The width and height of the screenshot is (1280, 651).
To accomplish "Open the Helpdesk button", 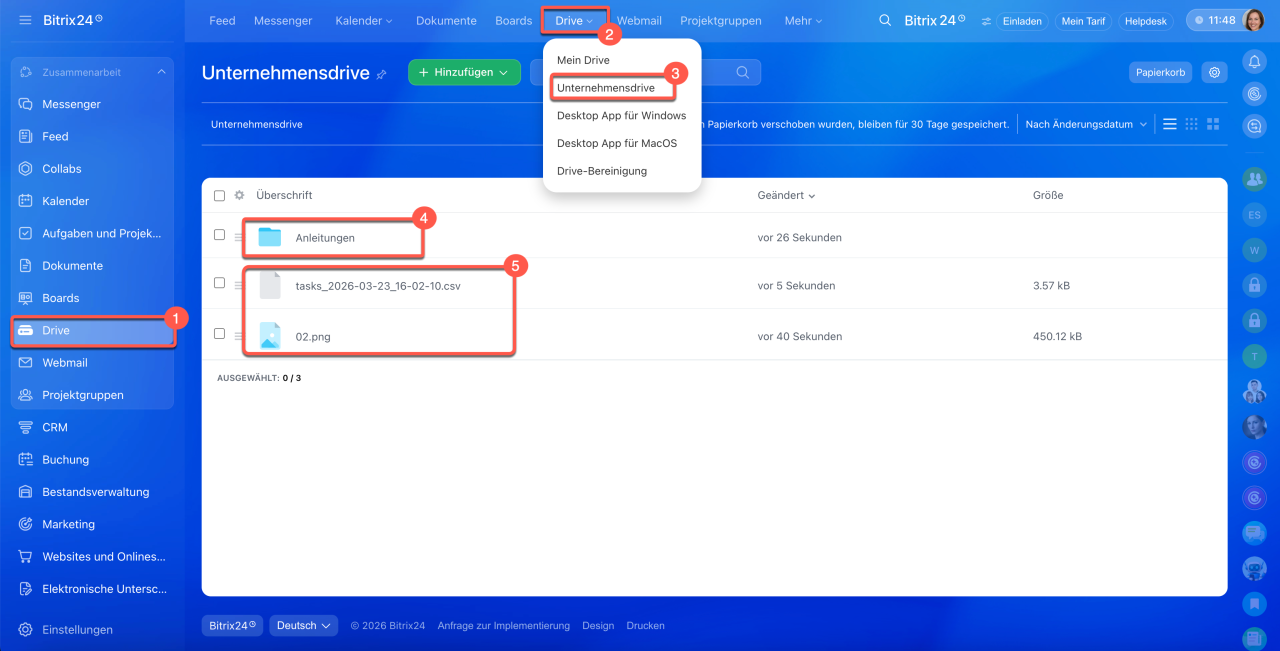I will (1146, 21).
